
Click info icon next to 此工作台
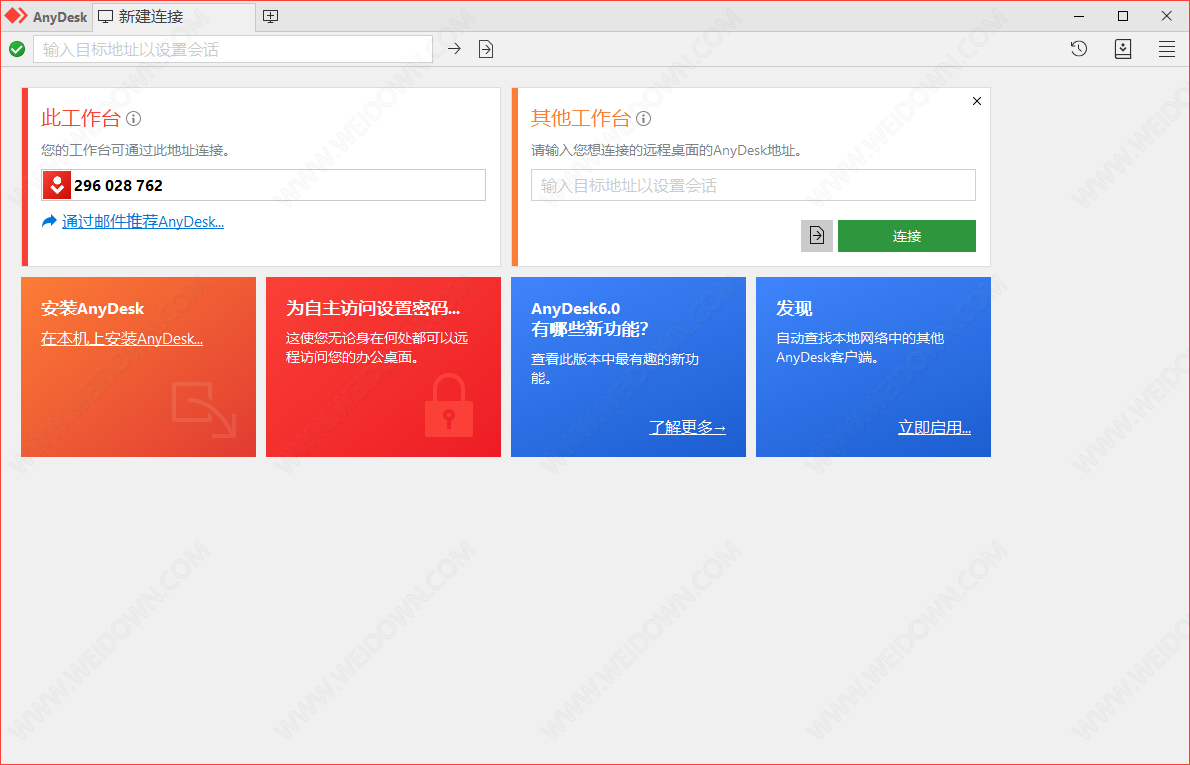(134, 118)
